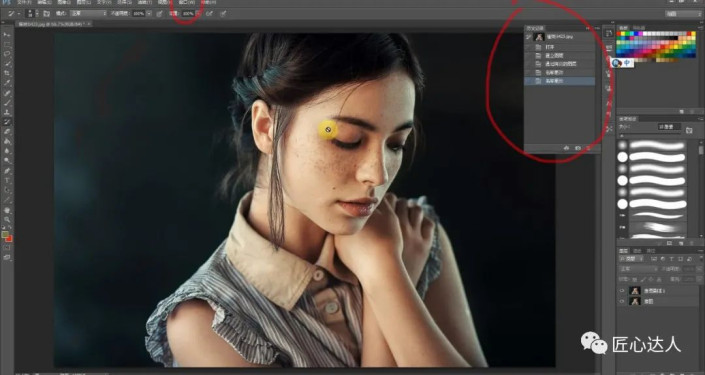Select the Hand tool
The width and height of the screenshot is (705, 375).
point(7,210)
